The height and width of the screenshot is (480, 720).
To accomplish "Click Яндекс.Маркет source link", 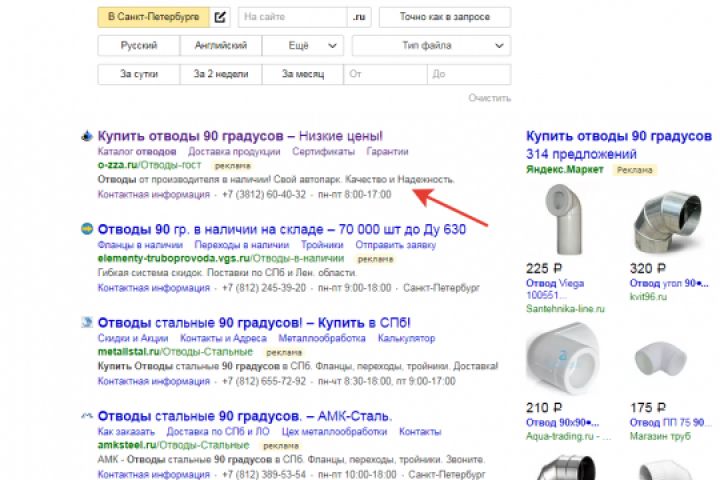I will coord(565,169).
